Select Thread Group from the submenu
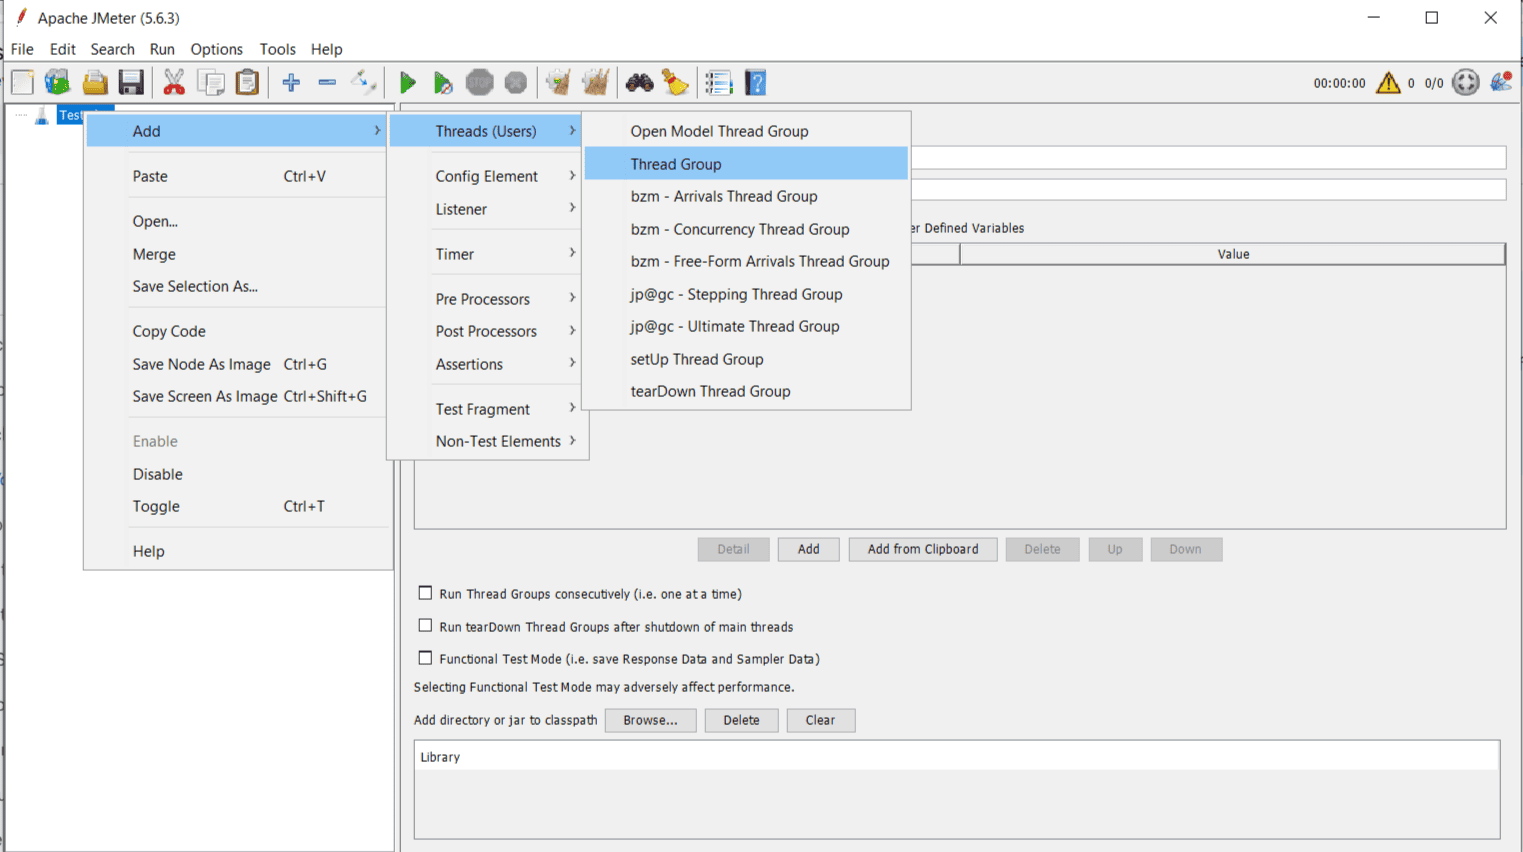The width and height of the screenshot is (1523, 852). (676, 164)
